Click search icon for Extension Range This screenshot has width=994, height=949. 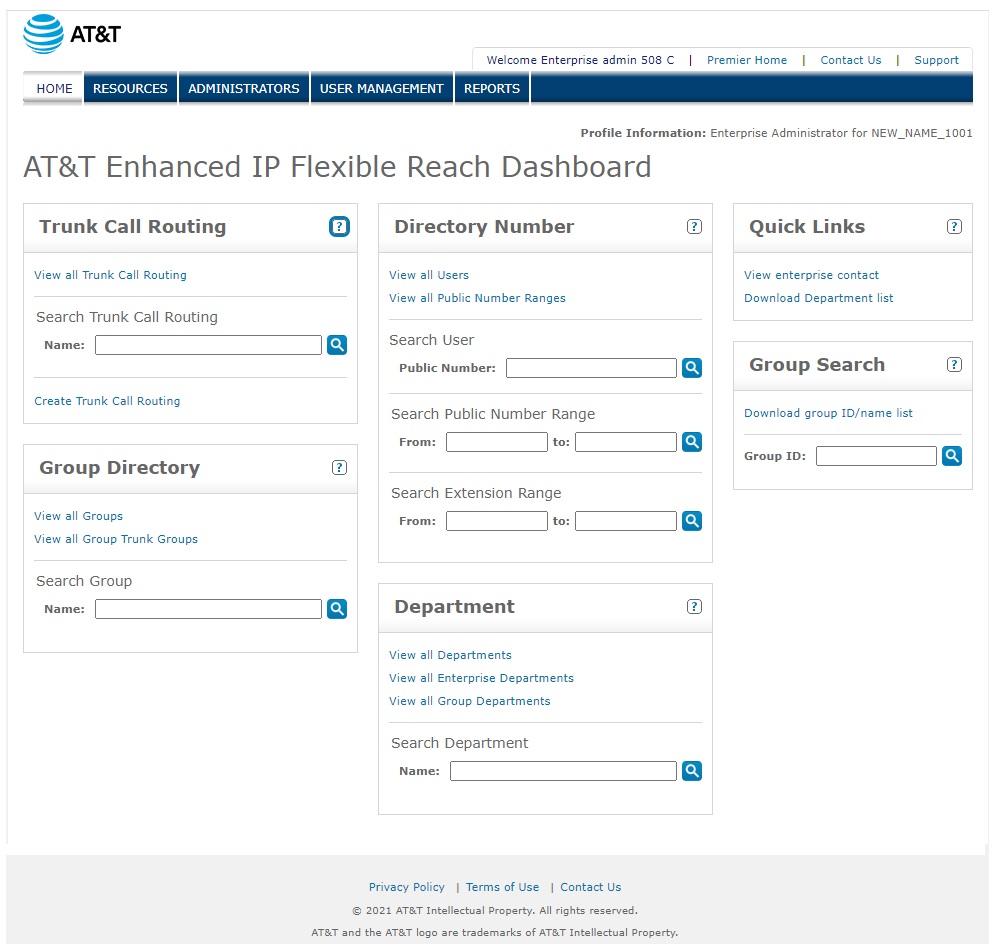[692, 521]
